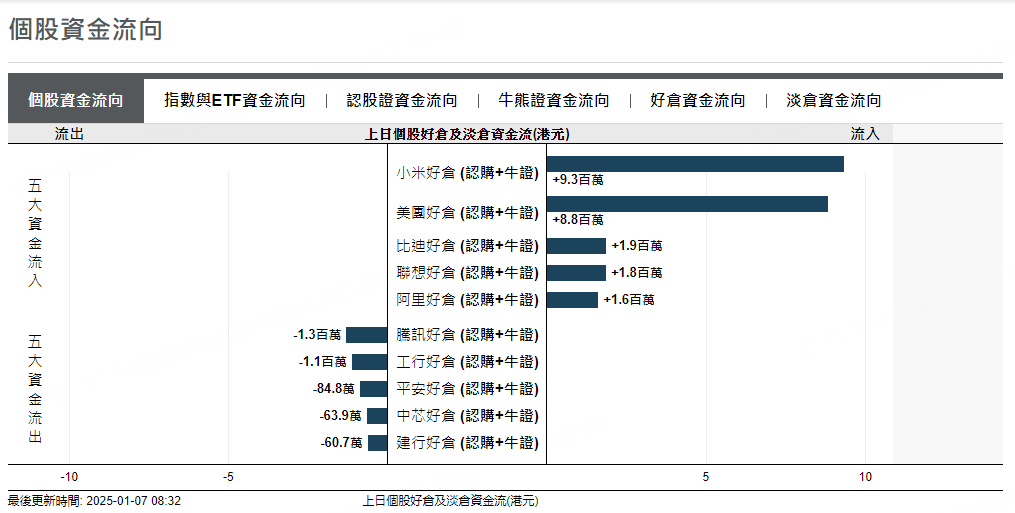
Task: Click the +8.8百萬 value
Action: [578, 220]
